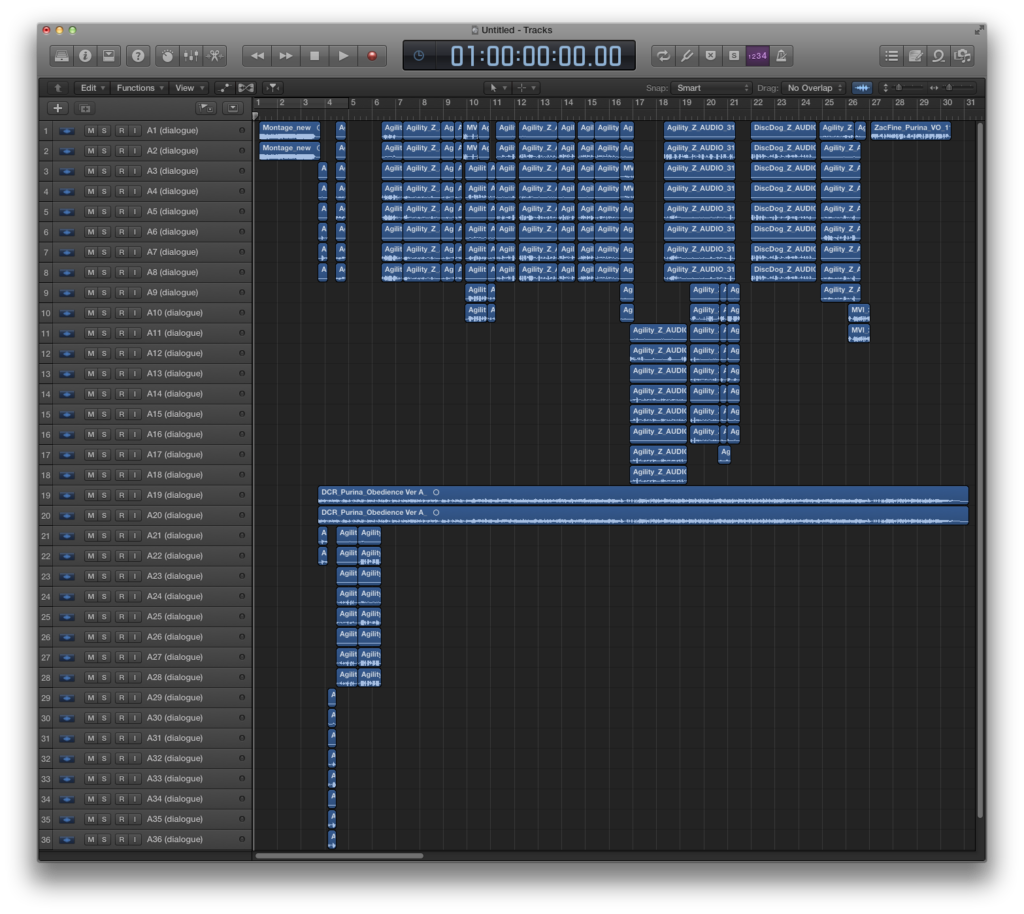Image resolution: width=1024 pixels, height=914 pixels.
Task: Open the Snap dropdown set to Smart
Action: click(712, 88)
